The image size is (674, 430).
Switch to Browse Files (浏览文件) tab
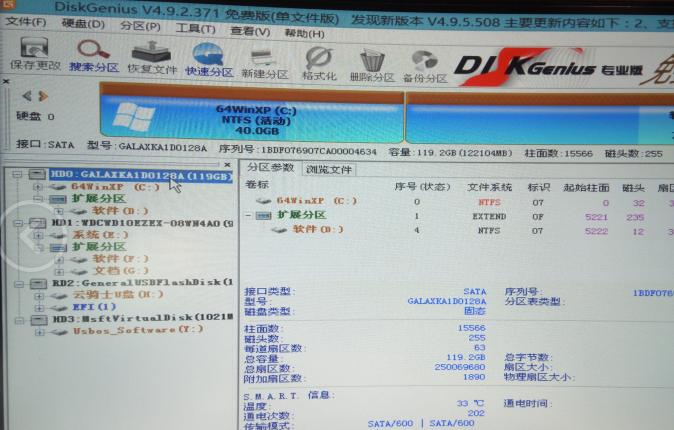(328, 169)
